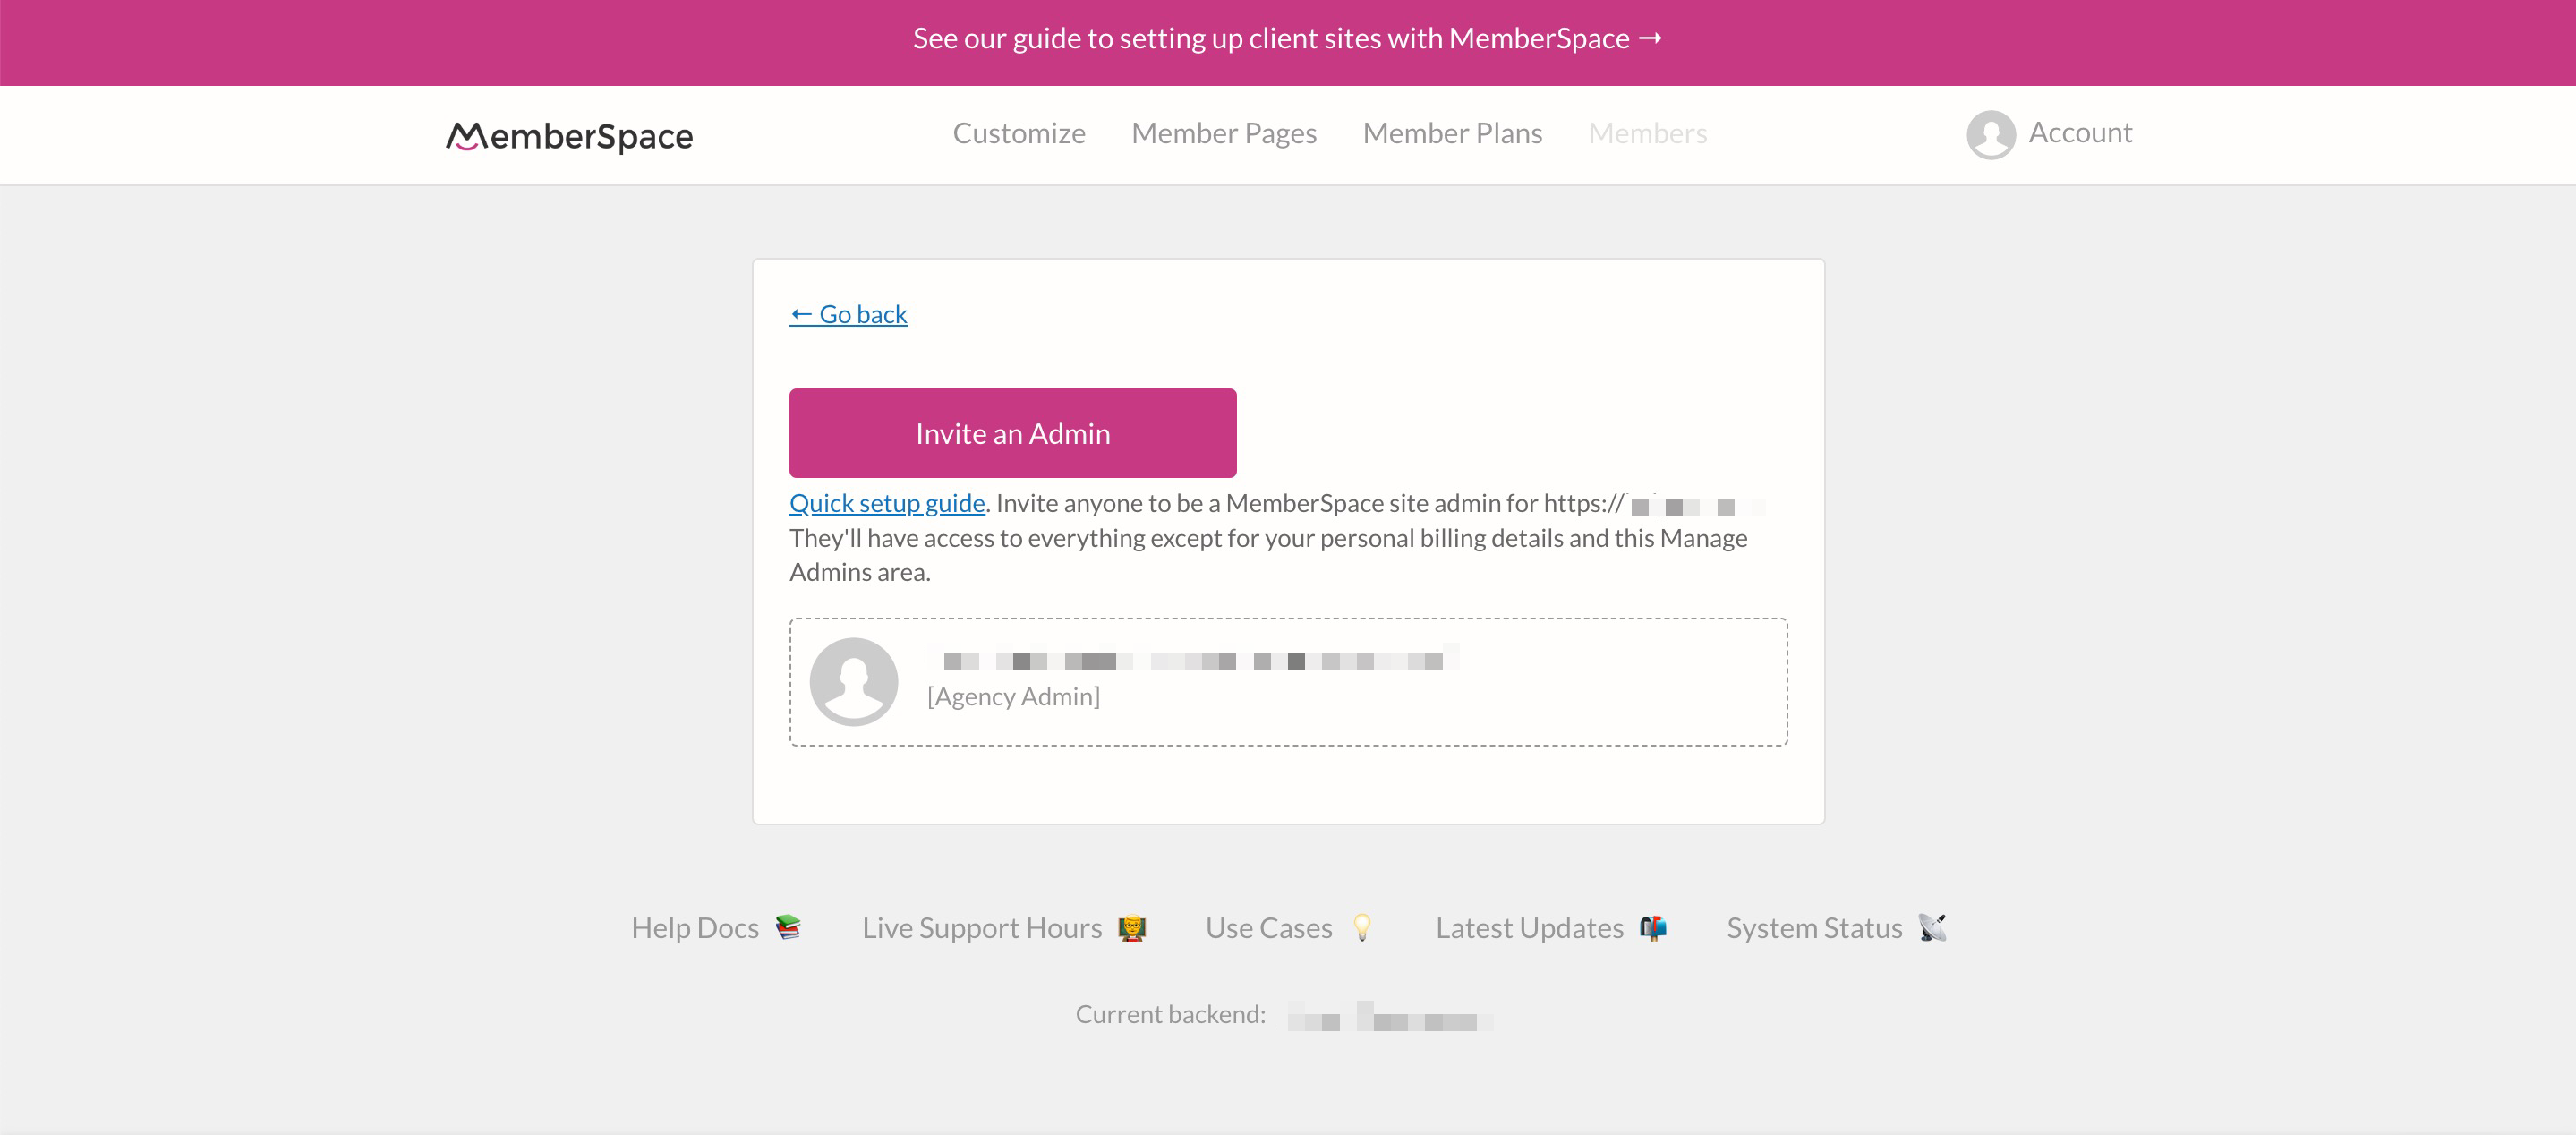Click the Invite an Admin button
This screenshot has width=2576, height=1135.
(x=1013, y=433)
